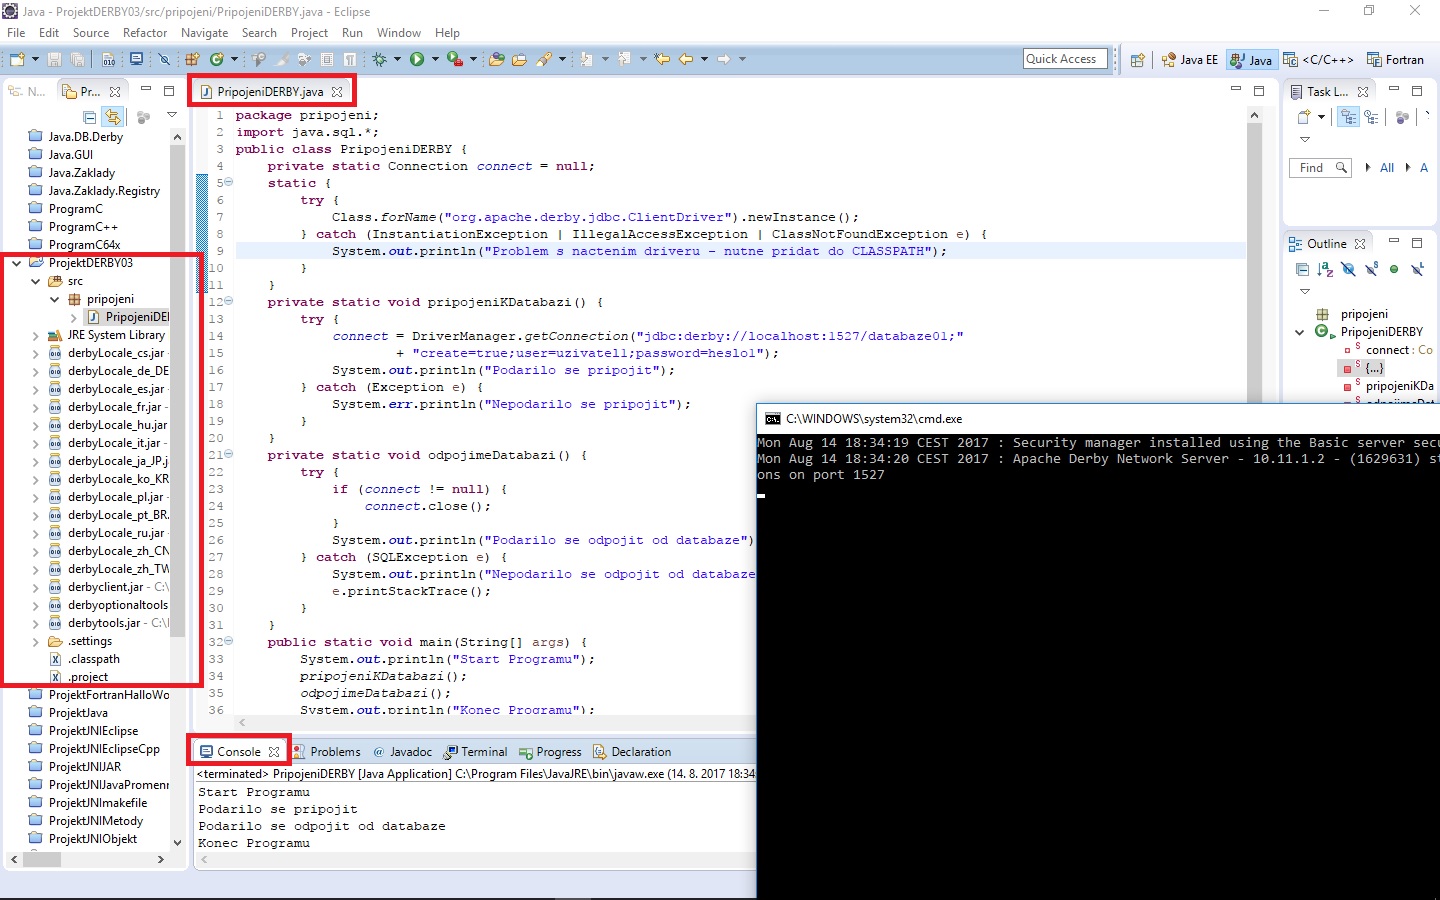Sort Outline members alphabetically
This screenshot has width=1440, height=900.
pos(1325,269)
